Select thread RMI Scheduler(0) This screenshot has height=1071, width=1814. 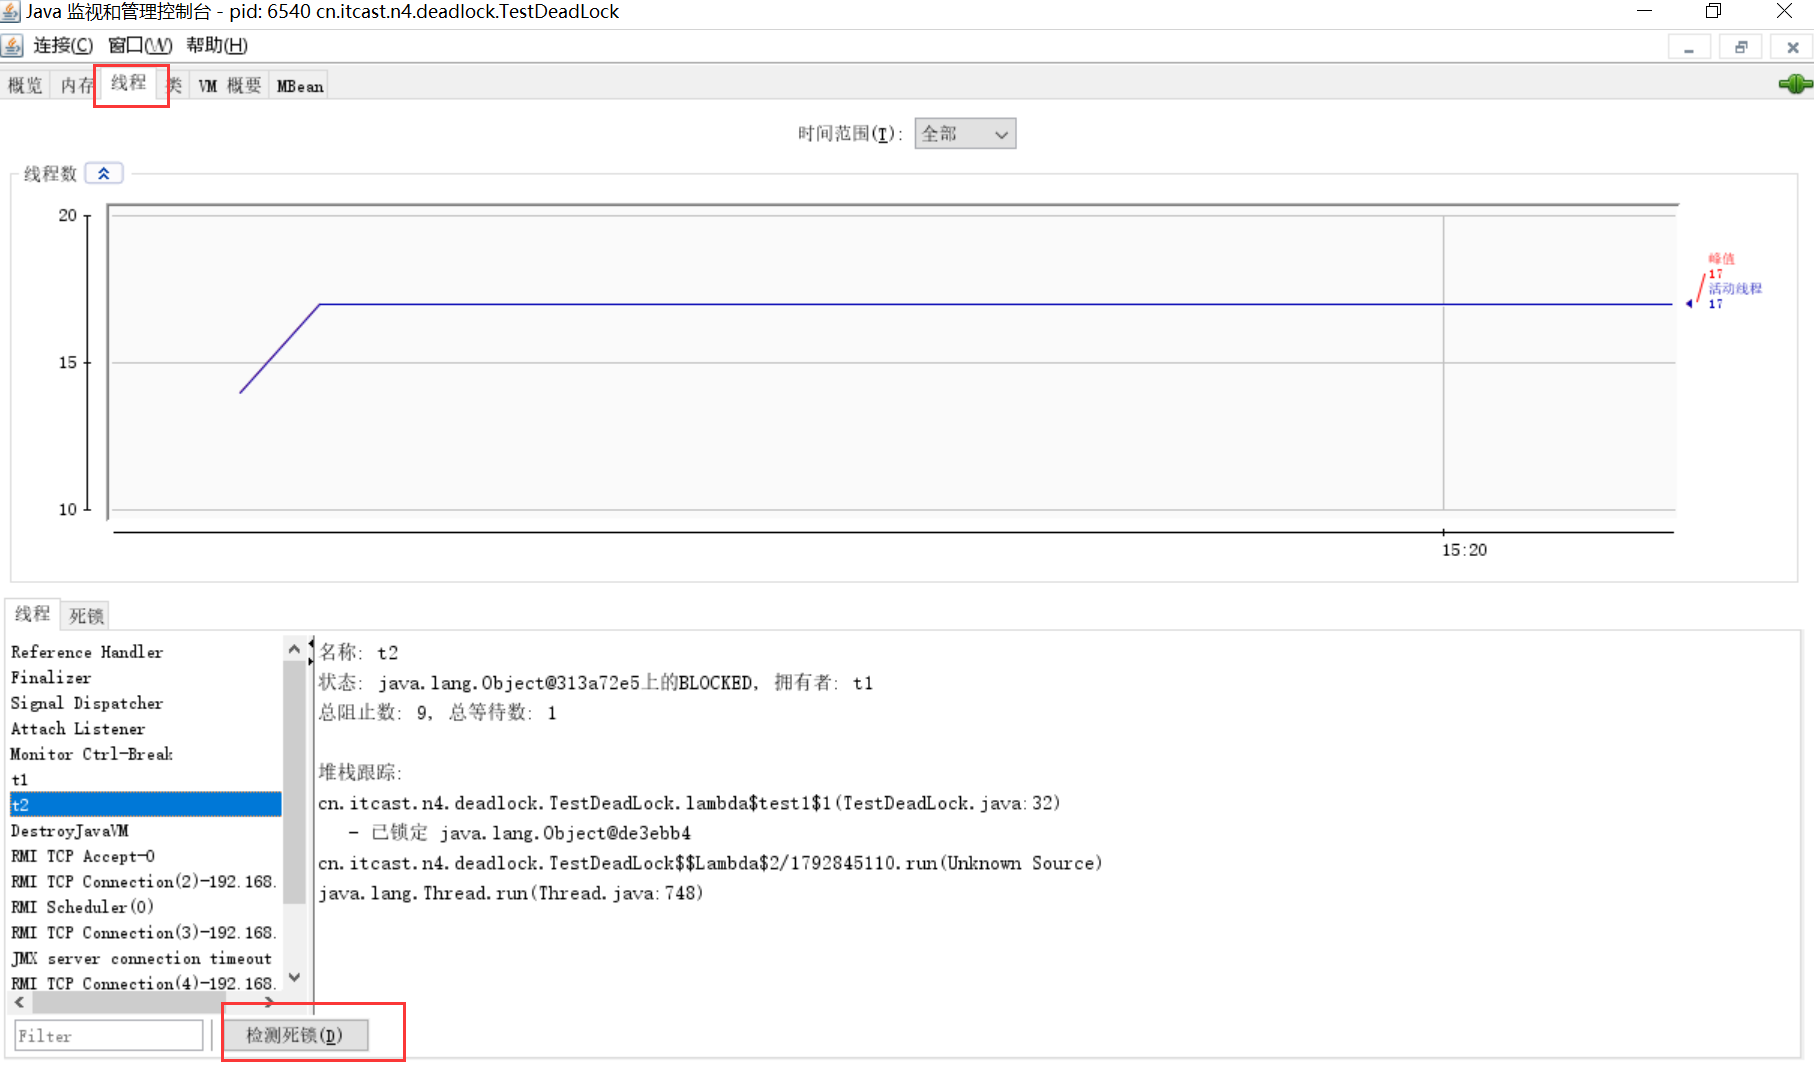(x=146, y=907)
